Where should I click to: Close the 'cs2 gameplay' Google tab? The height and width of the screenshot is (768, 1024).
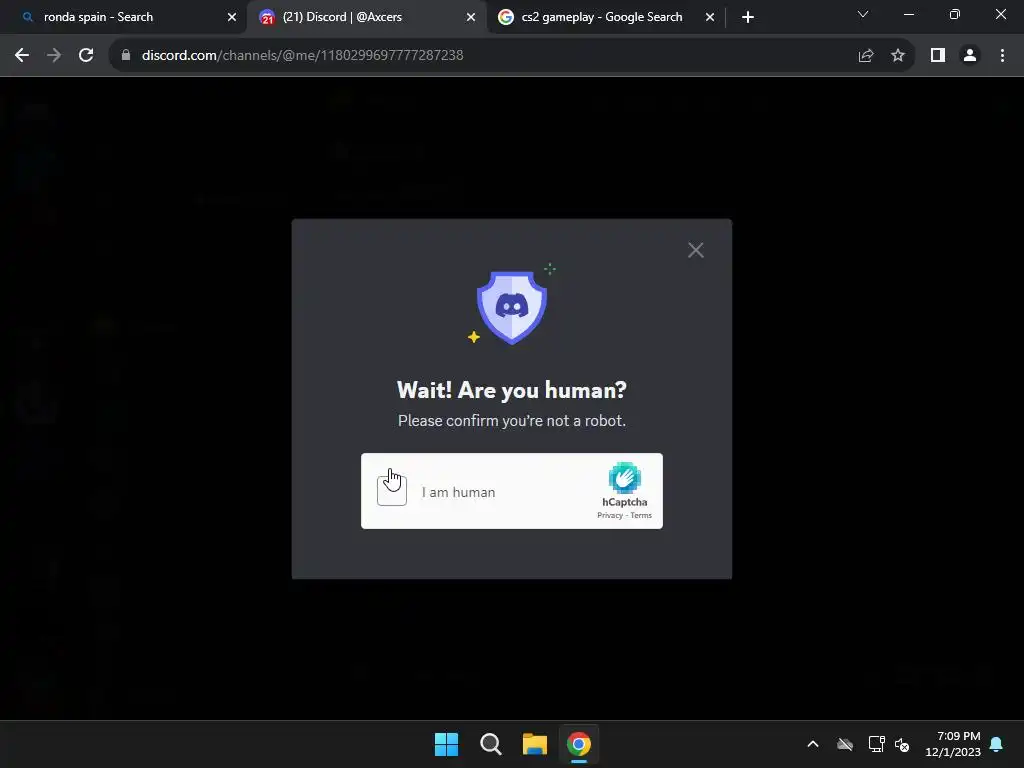710,17
